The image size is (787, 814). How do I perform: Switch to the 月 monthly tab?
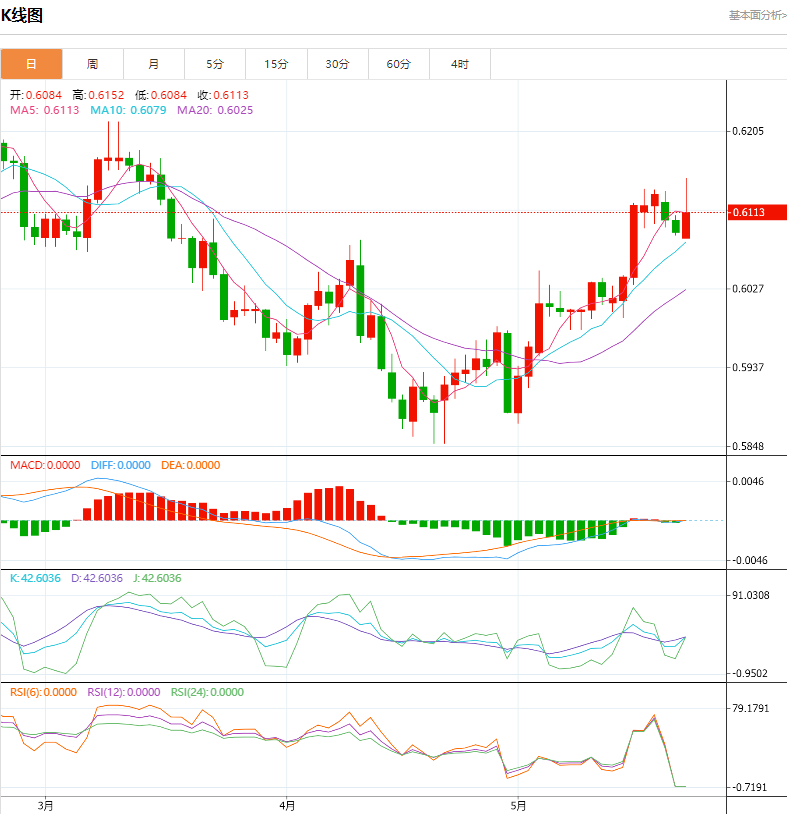[153, 64]
